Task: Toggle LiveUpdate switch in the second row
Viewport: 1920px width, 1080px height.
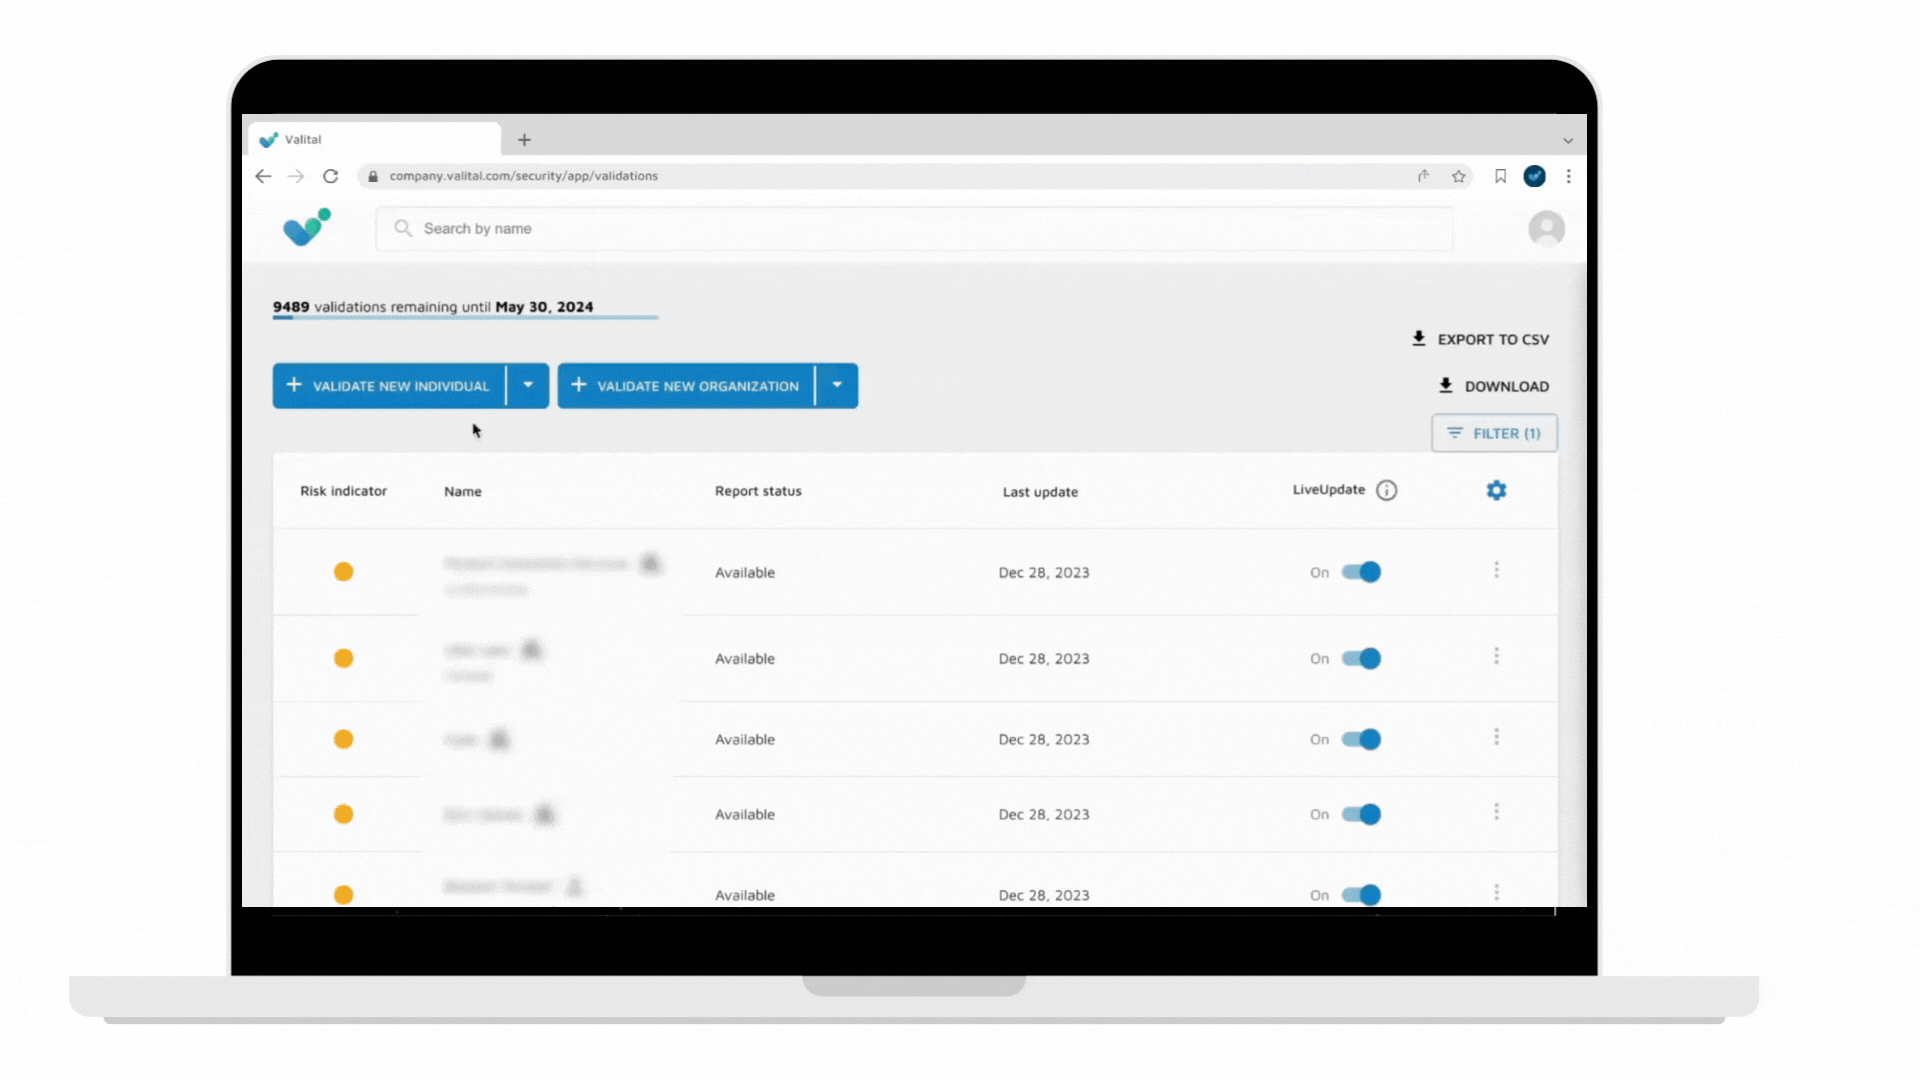Action: click(1361, 658)
